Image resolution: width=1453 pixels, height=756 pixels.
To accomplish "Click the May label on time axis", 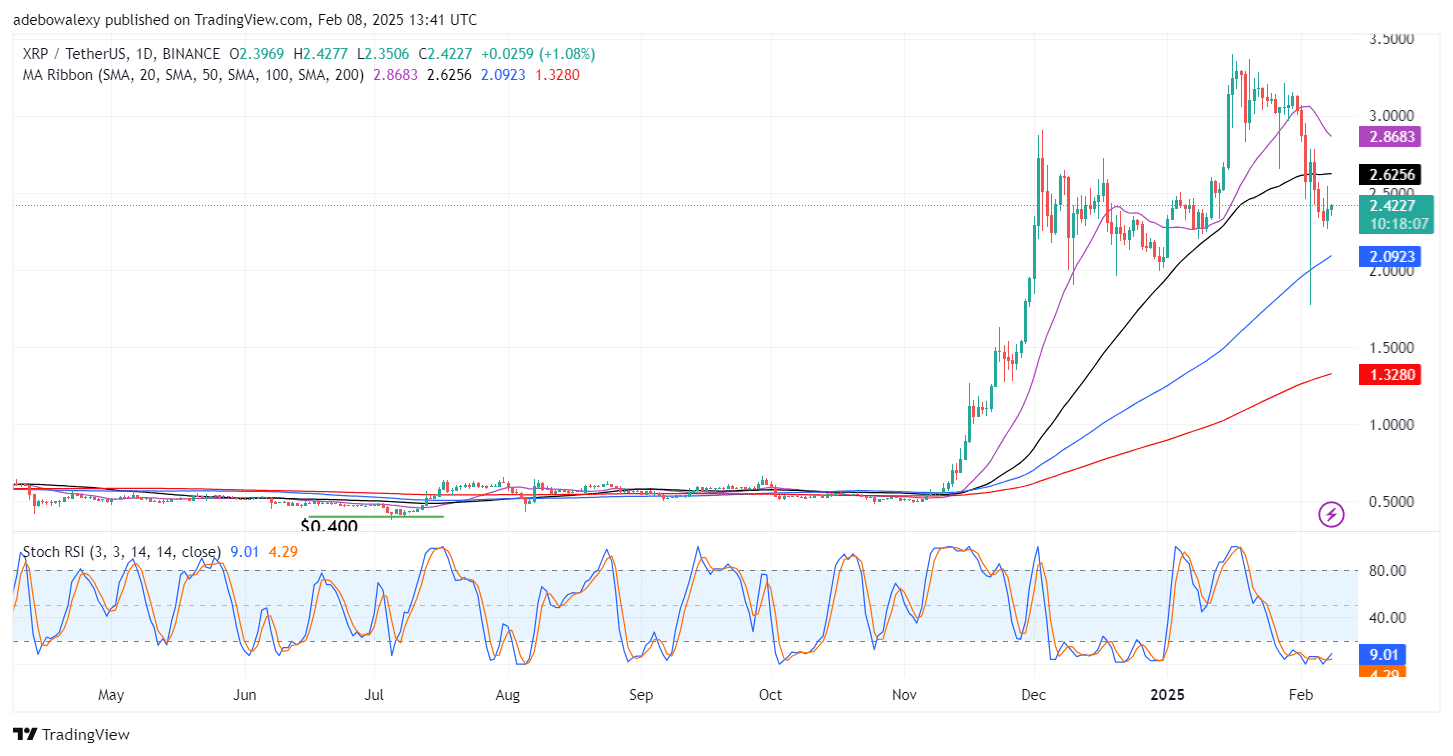I will coord(111,694).
